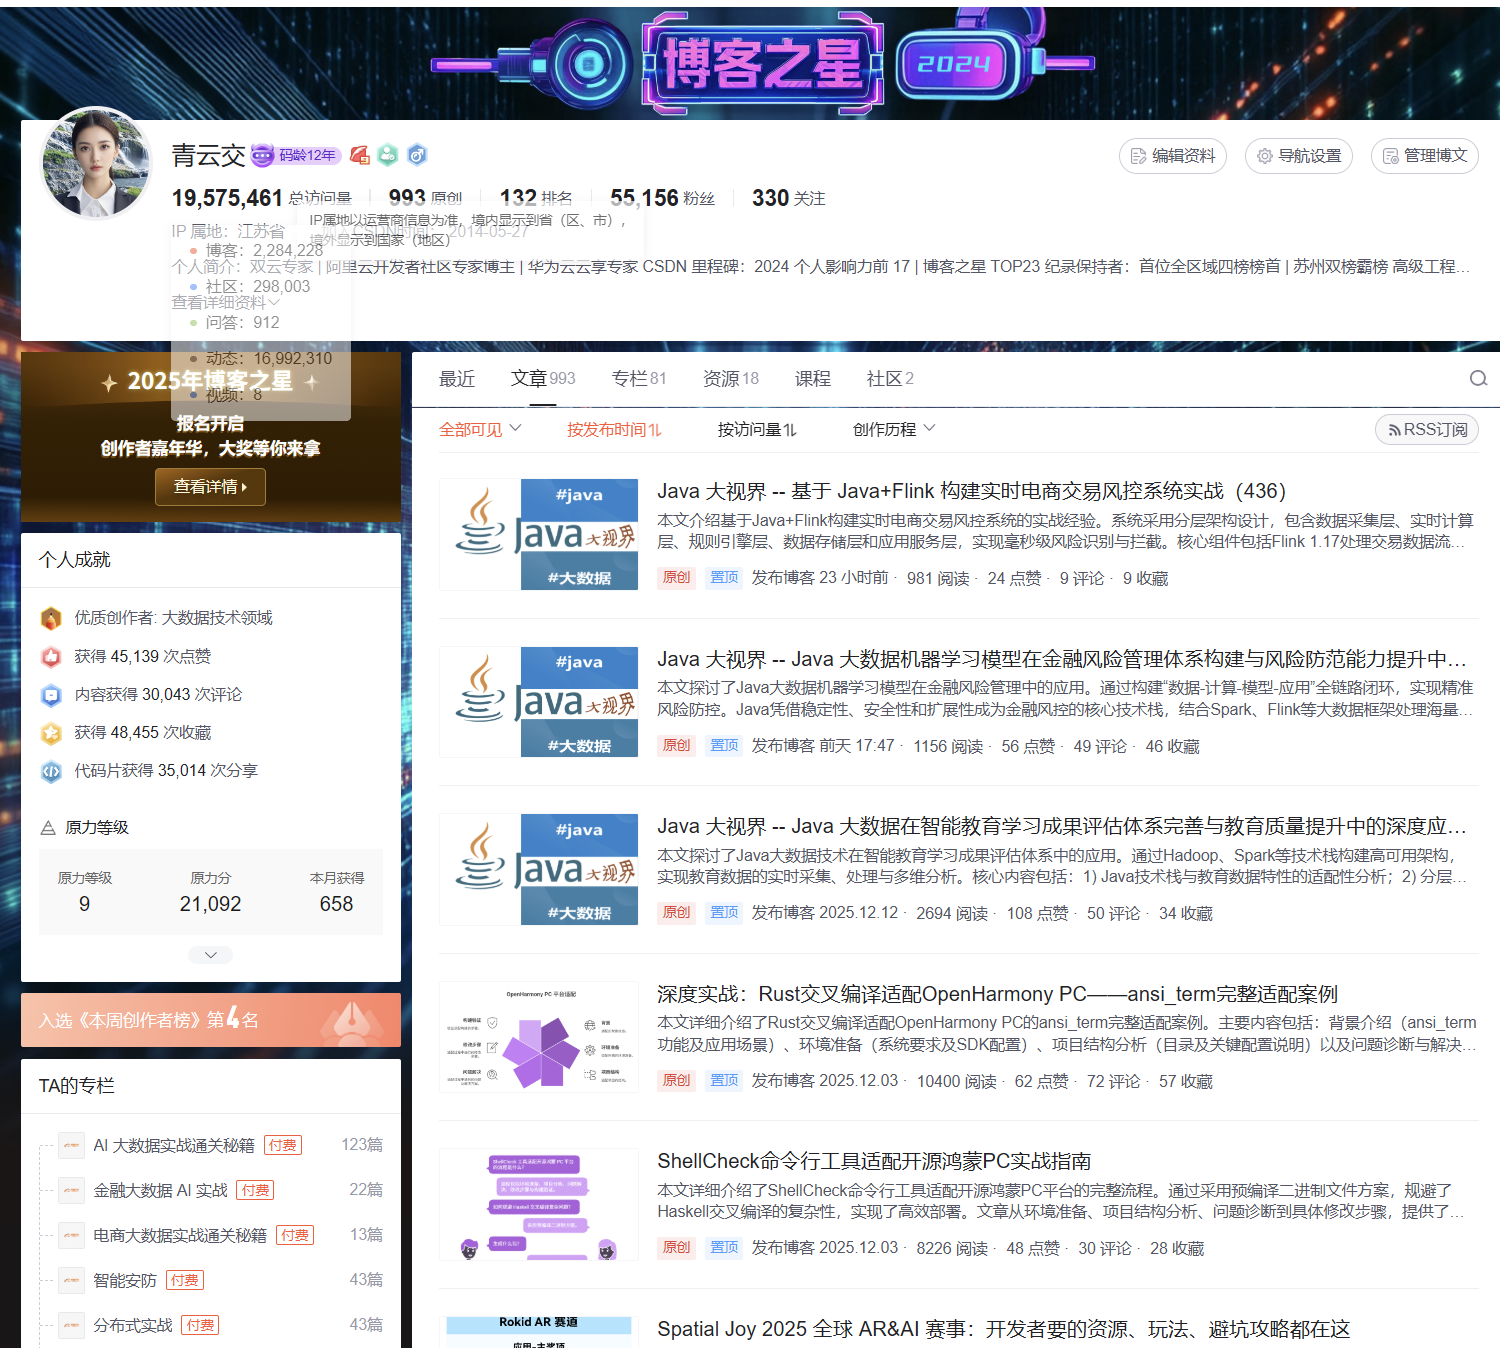Expand 查看详细资料 profile details
This screenshot has width=1500, height=1348.
point(225,302)
